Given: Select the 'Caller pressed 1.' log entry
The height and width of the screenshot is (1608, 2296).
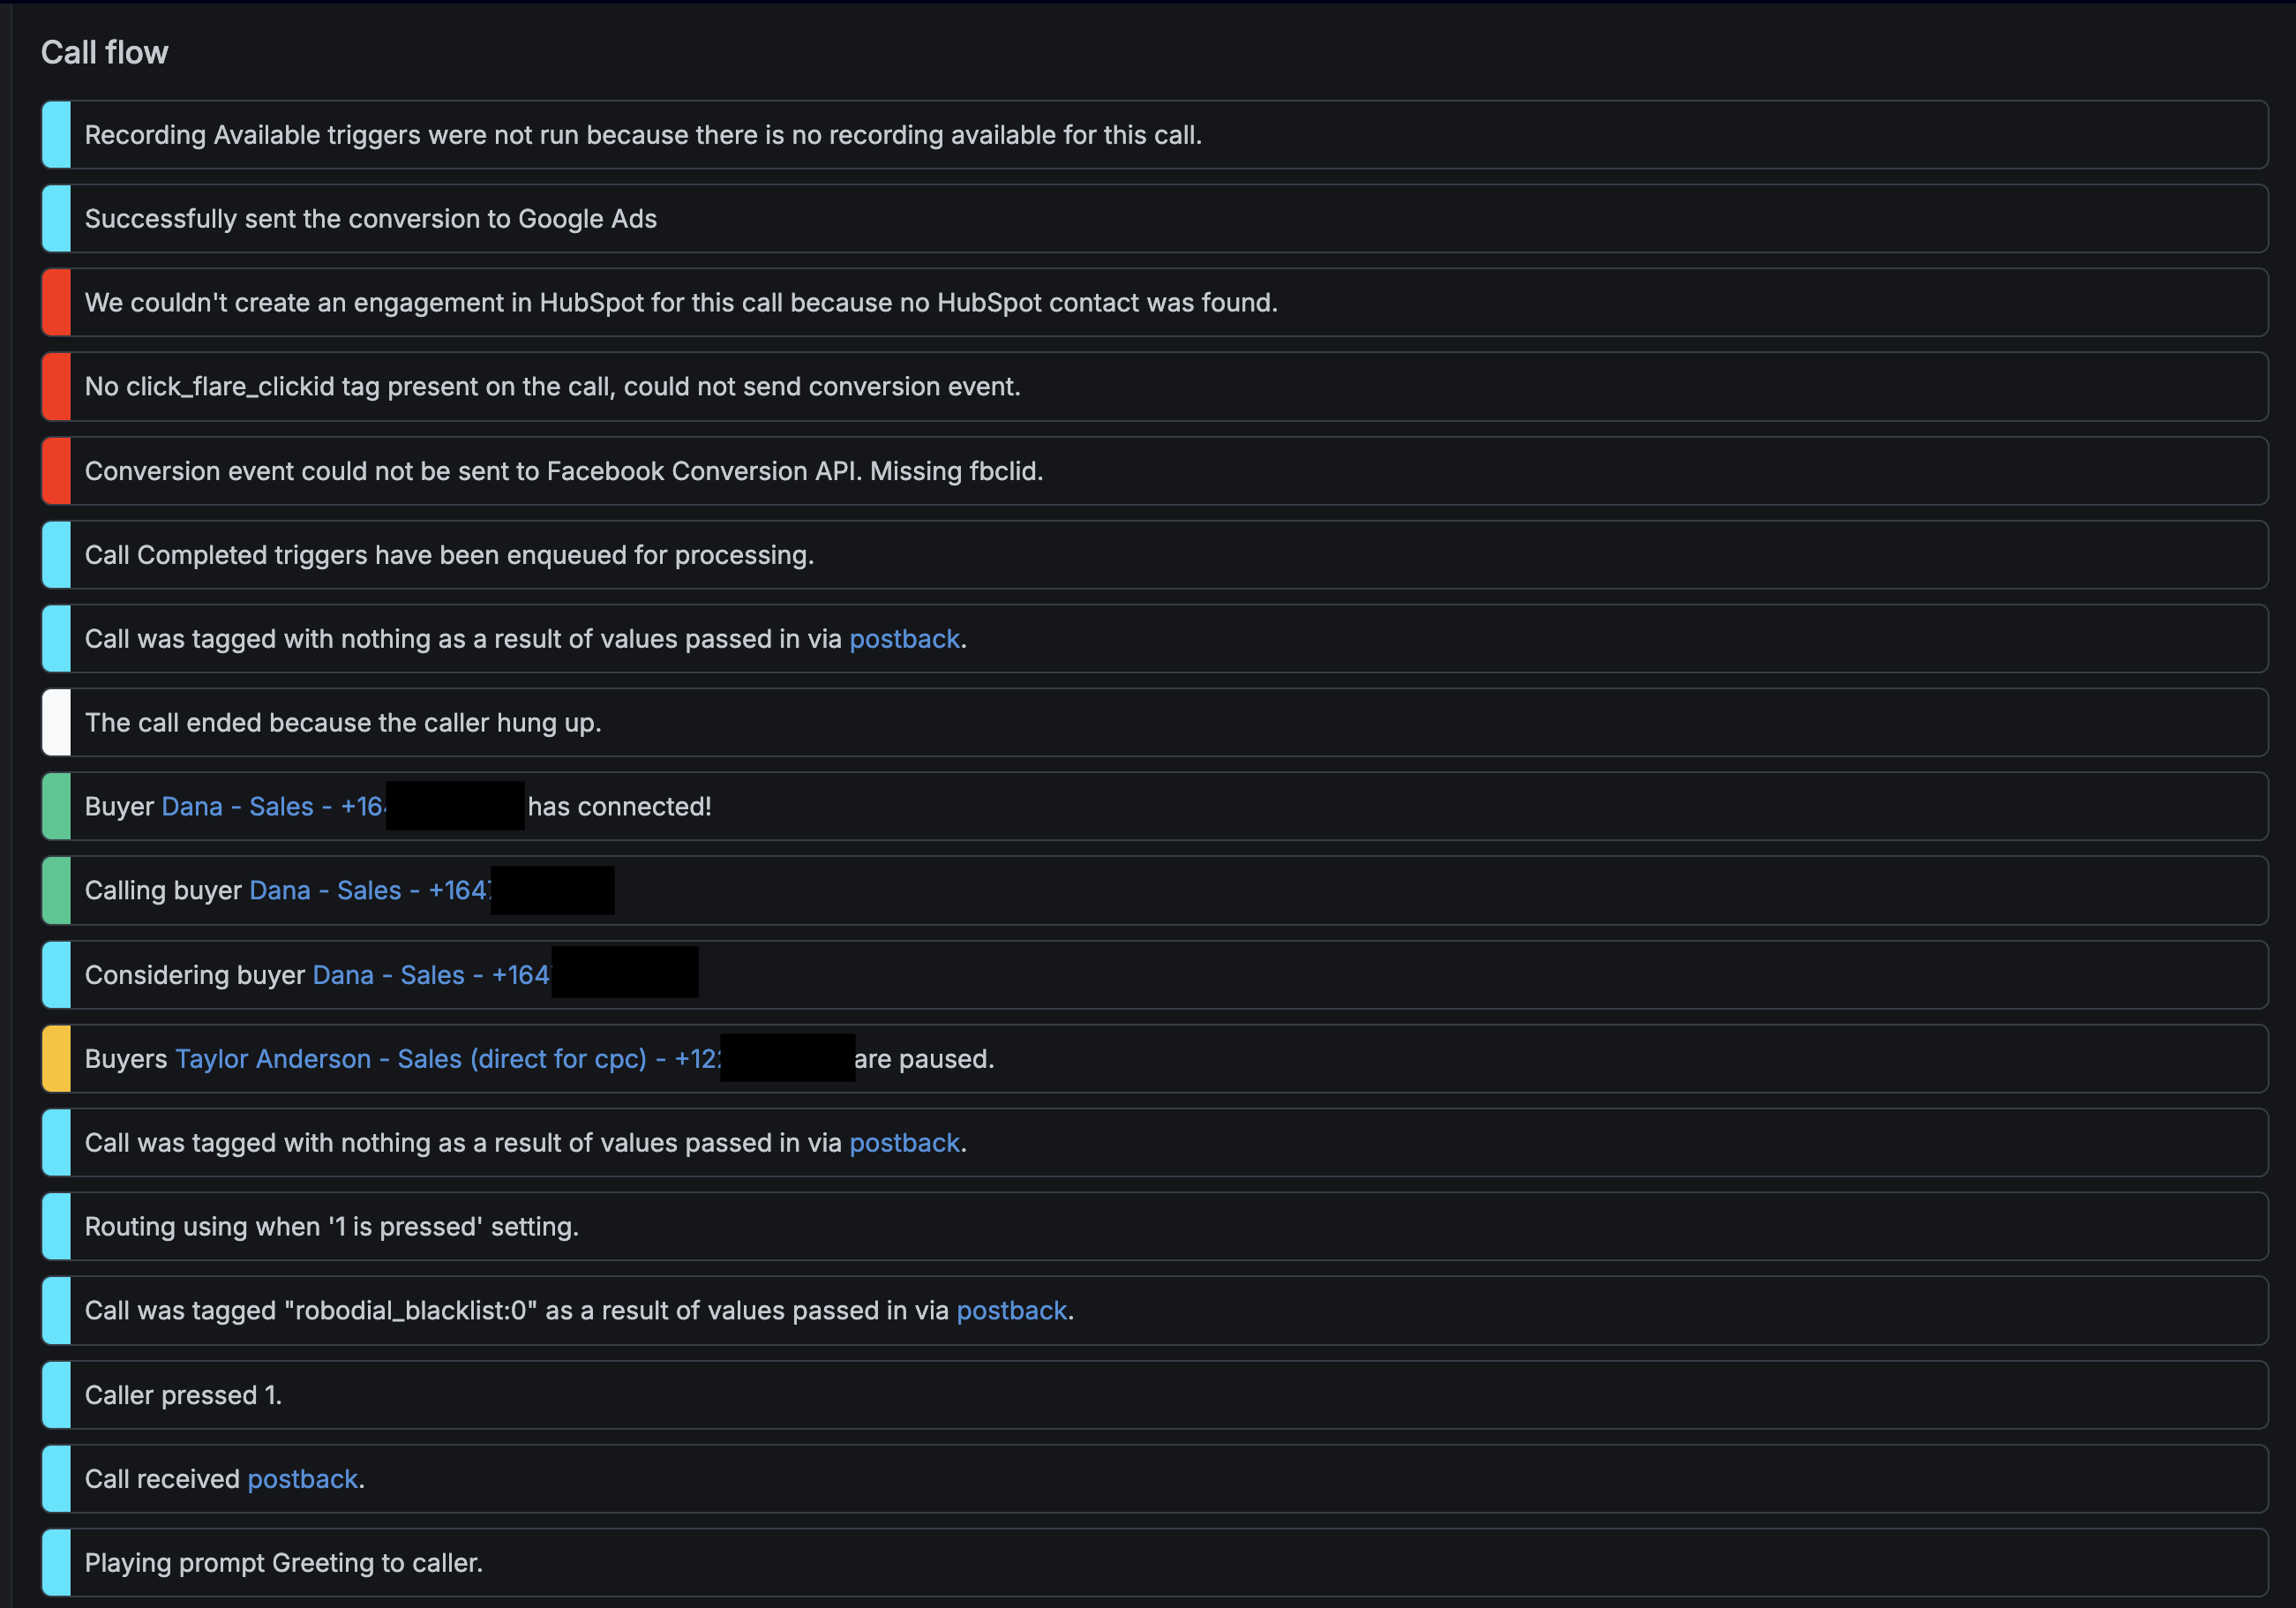Looking at the screenshot, I should (183, 1394).
